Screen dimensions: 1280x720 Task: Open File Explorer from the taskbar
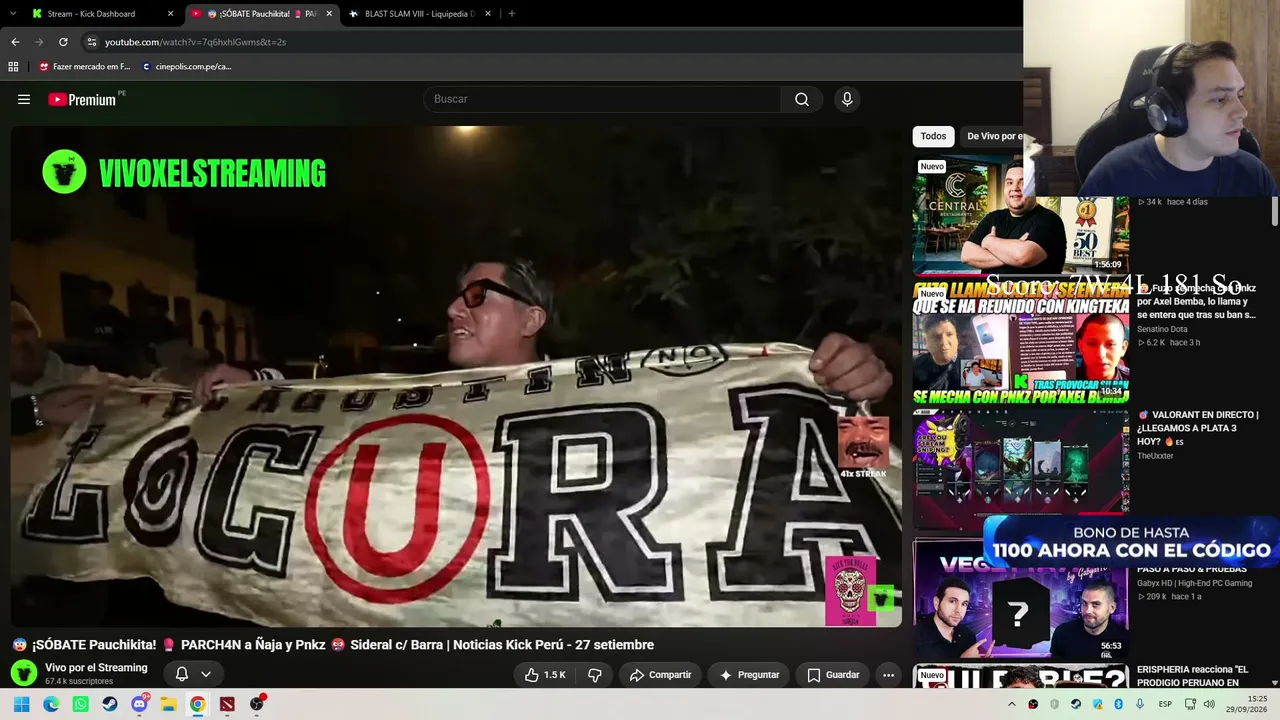168,704
